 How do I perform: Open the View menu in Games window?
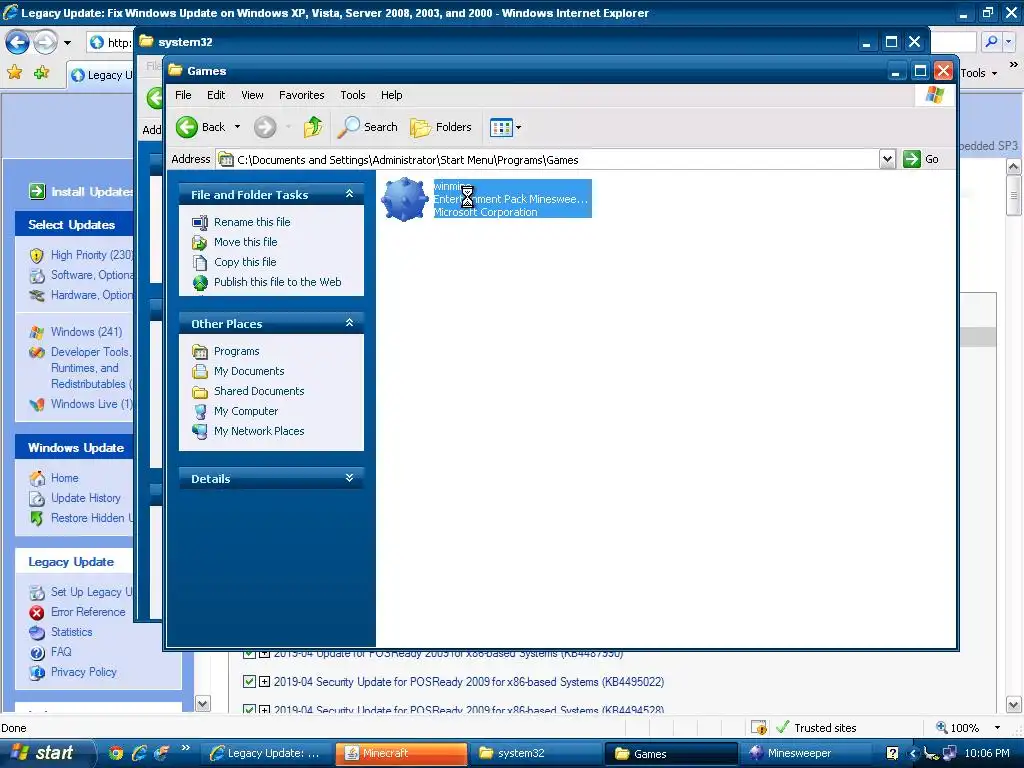252,95
